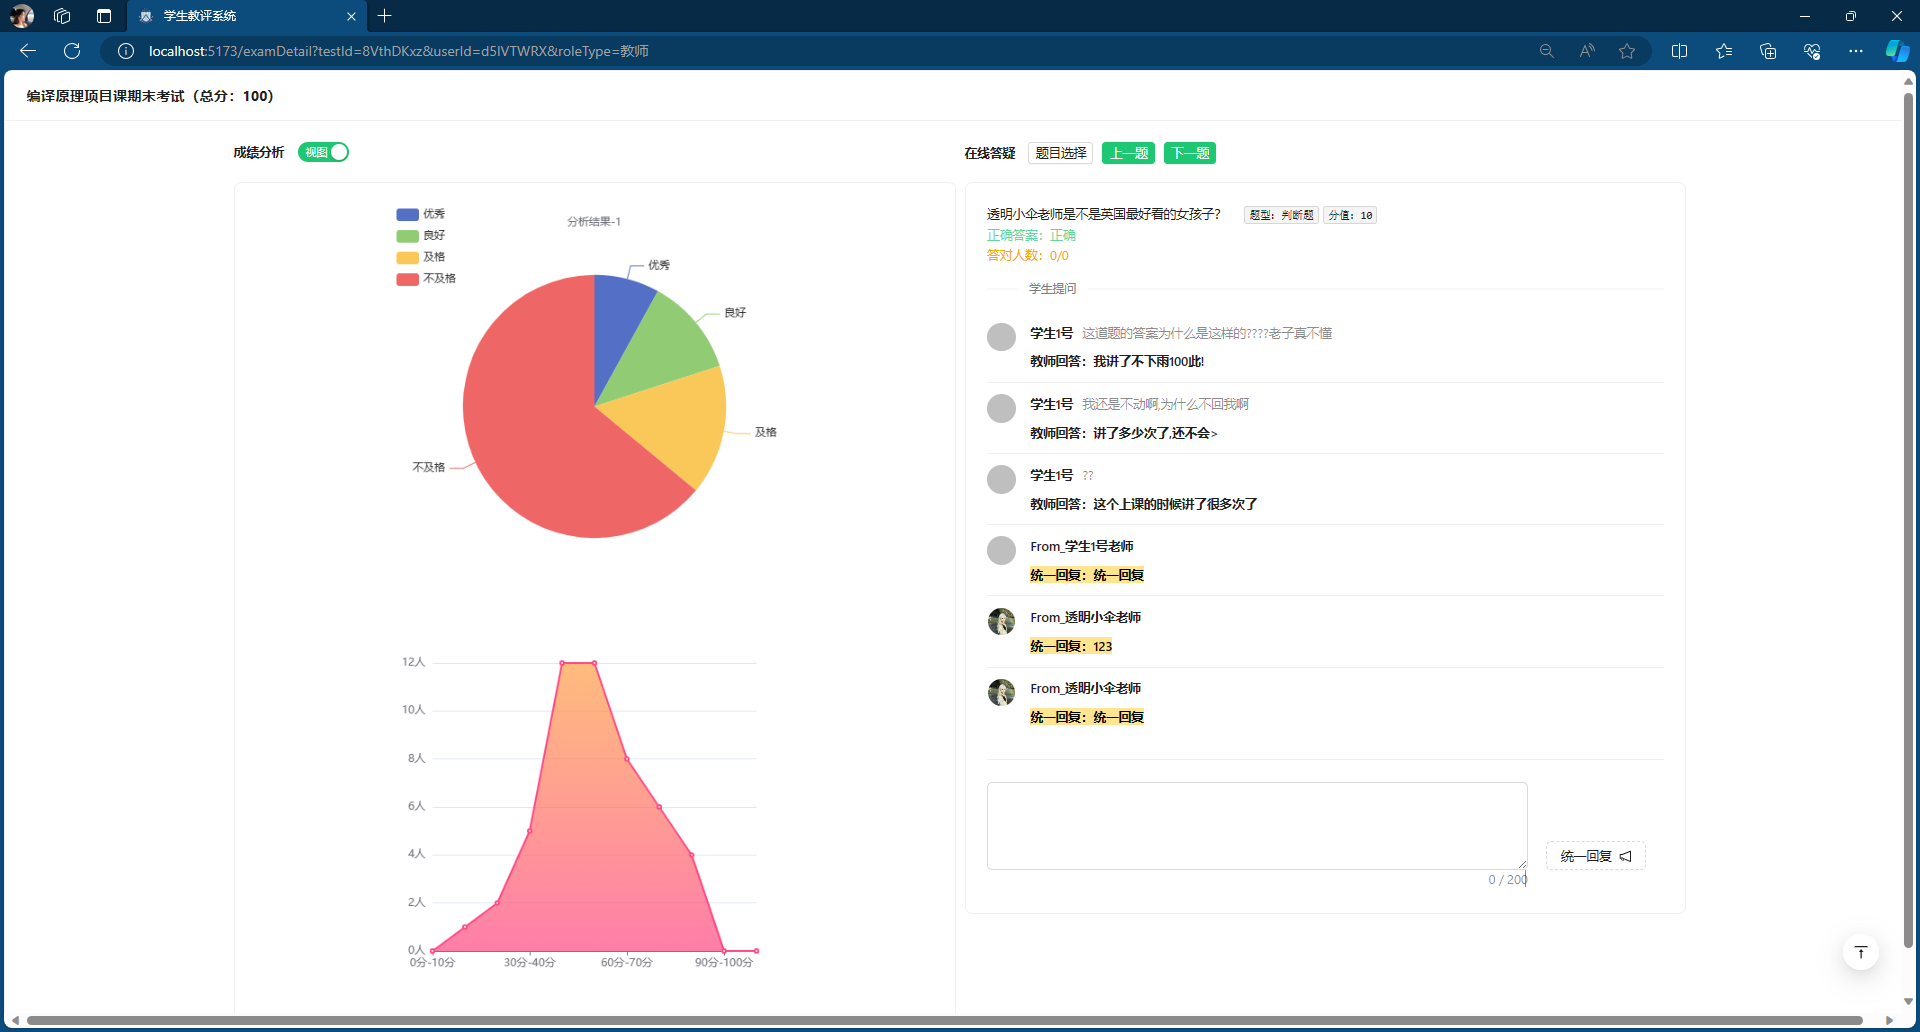The image size is (1920, 1032).
Task: Refresh the page with reload icon
Action: coord(72,51)
